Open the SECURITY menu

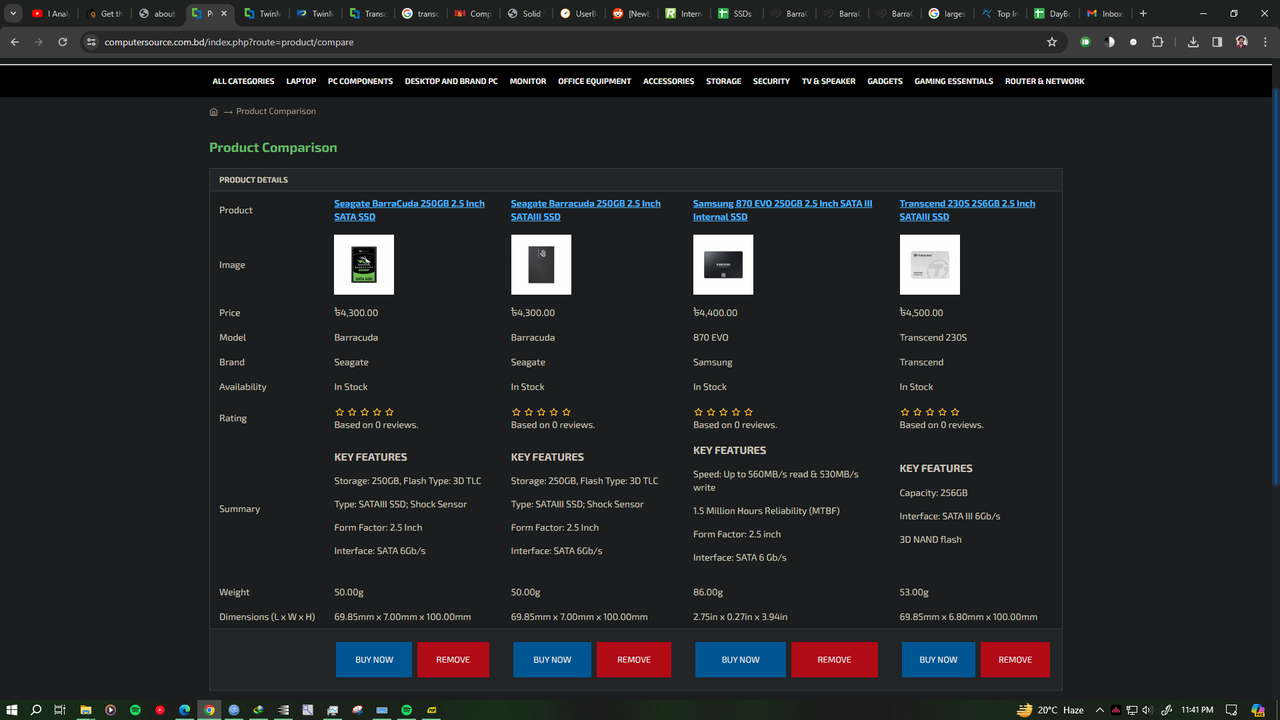771,81
